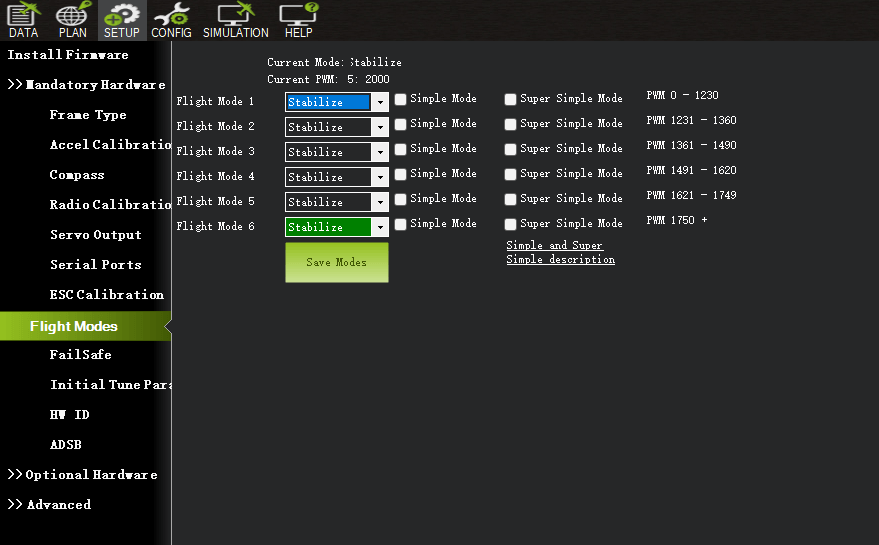
Task: Open the PLAN globe icon
Action: (x=72, y=20)
